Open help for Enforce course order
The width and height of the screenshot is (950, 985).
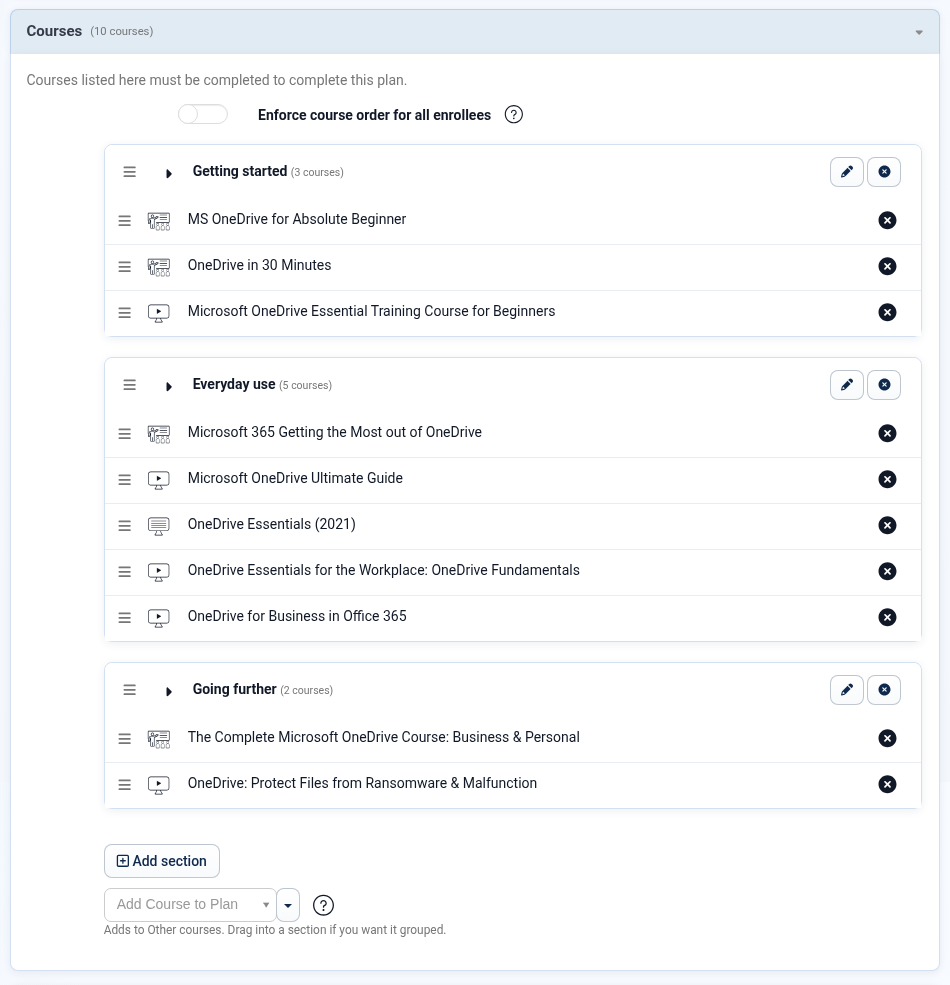point(513,114)
